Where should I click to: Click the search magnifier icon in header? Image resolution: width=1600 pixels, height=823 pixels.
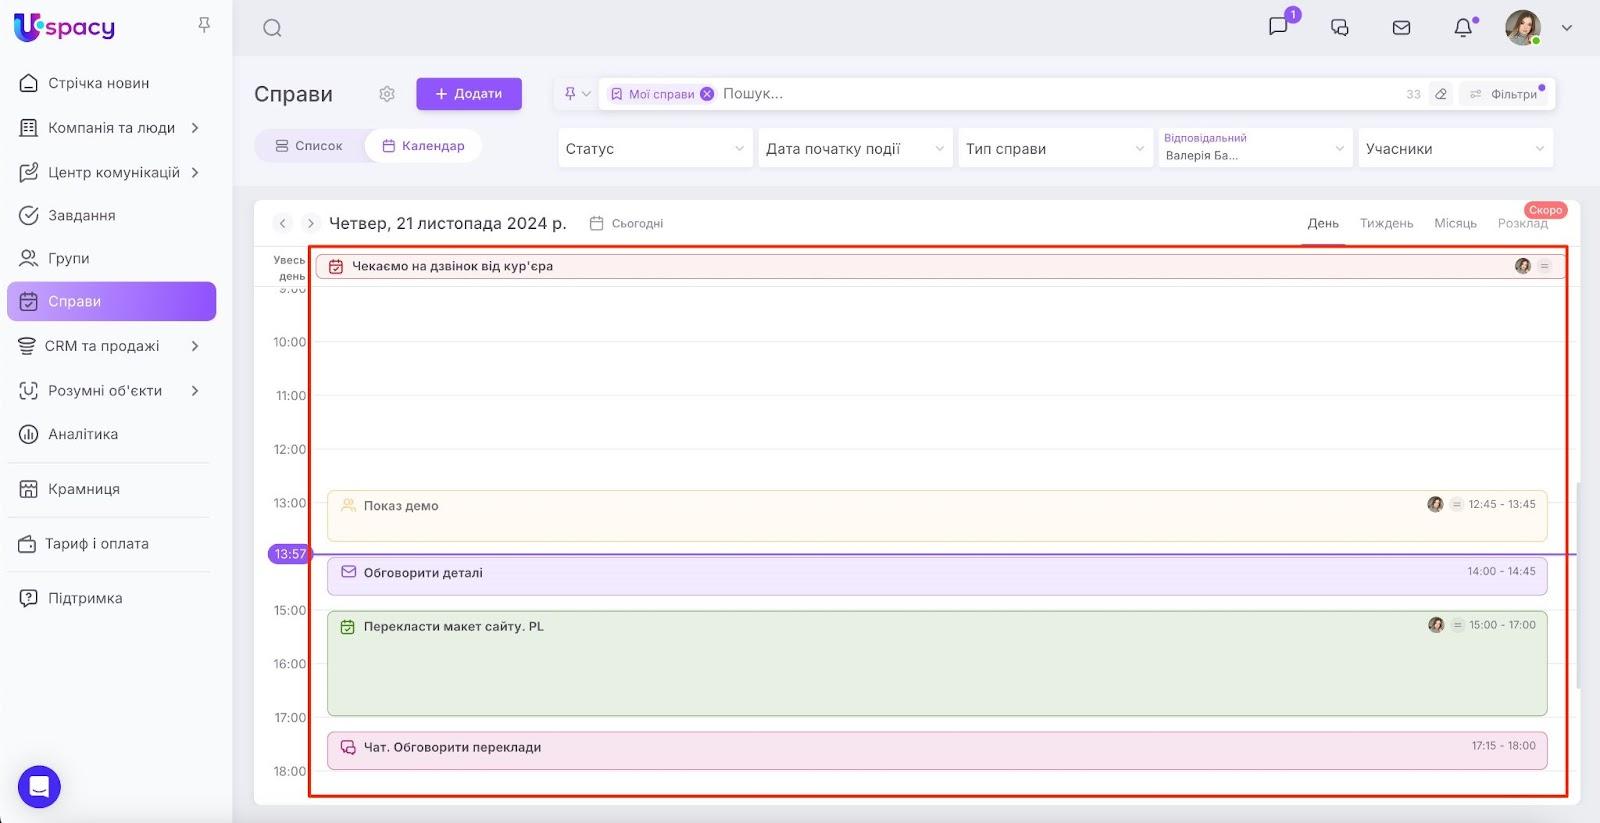(x=272, y=28)
